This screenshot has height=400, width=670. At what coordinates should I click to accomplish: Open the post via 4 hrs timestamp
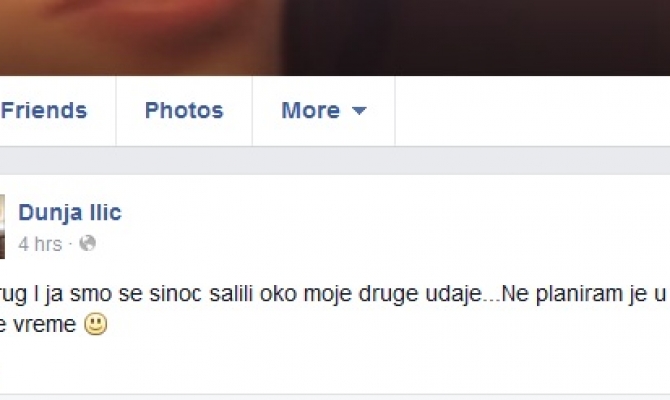point(40,244)
